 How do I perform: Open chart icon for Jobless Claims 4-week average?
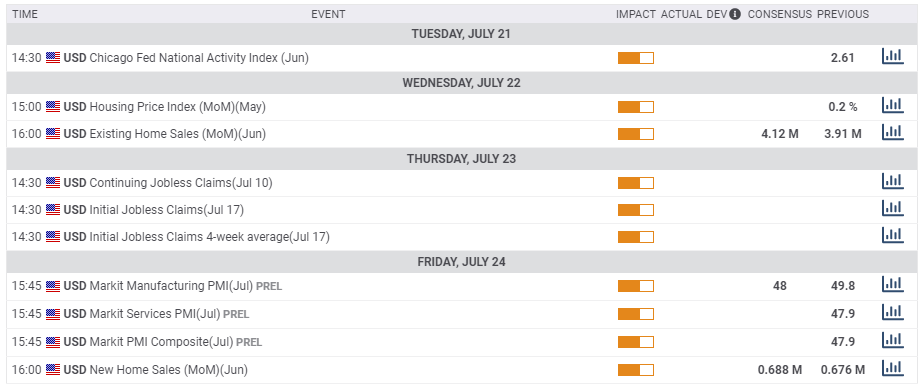point(892,236)
